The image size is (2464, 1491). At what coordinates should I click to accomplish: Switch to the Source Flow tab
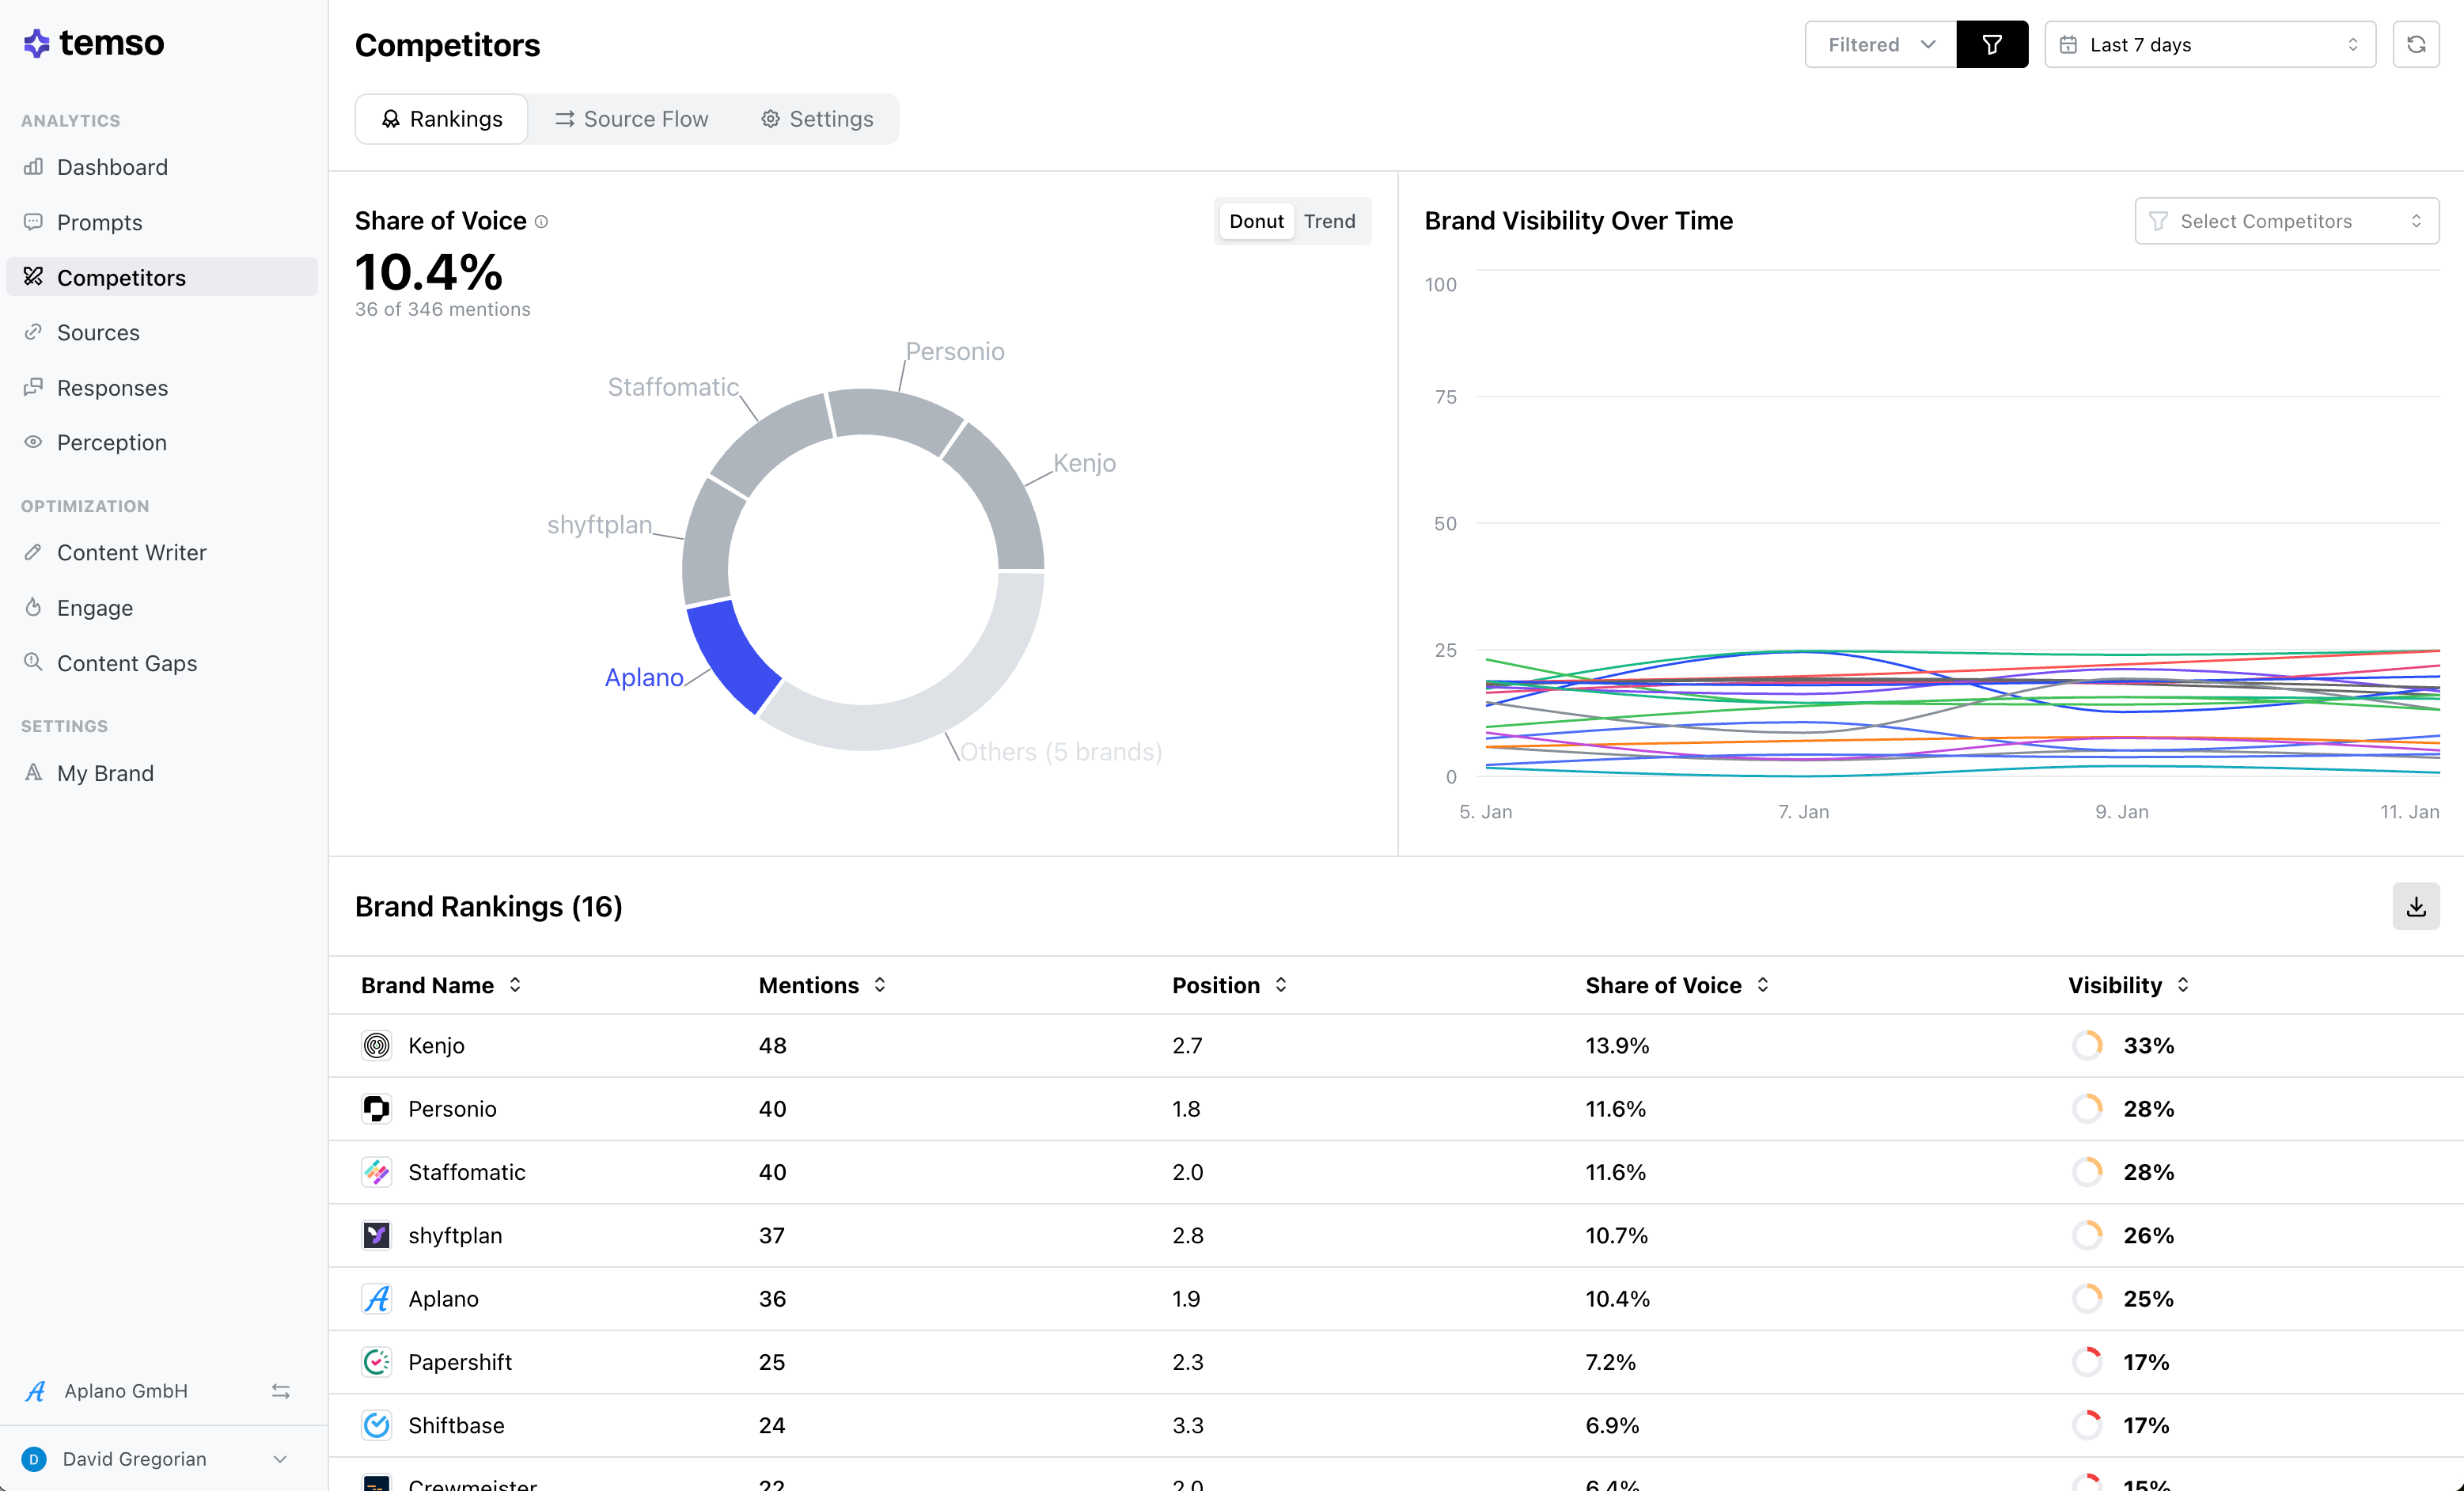click(632, 119)
